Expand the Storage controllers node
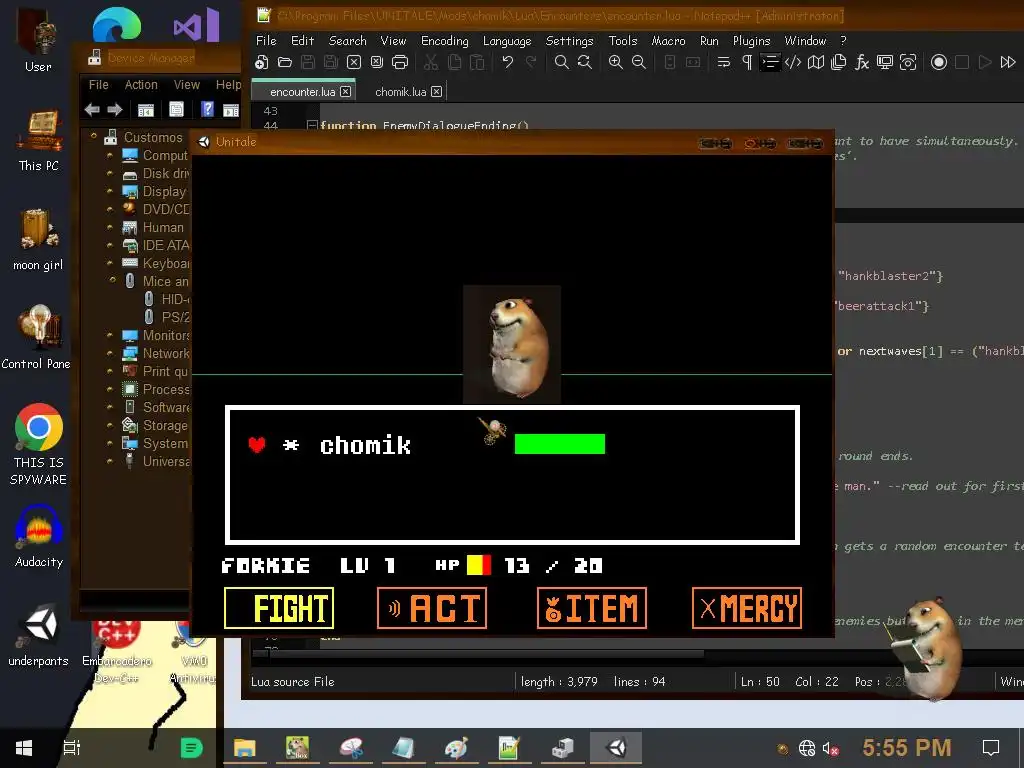This screenshot has height=768, width=1024. click(x=110, y=425)
